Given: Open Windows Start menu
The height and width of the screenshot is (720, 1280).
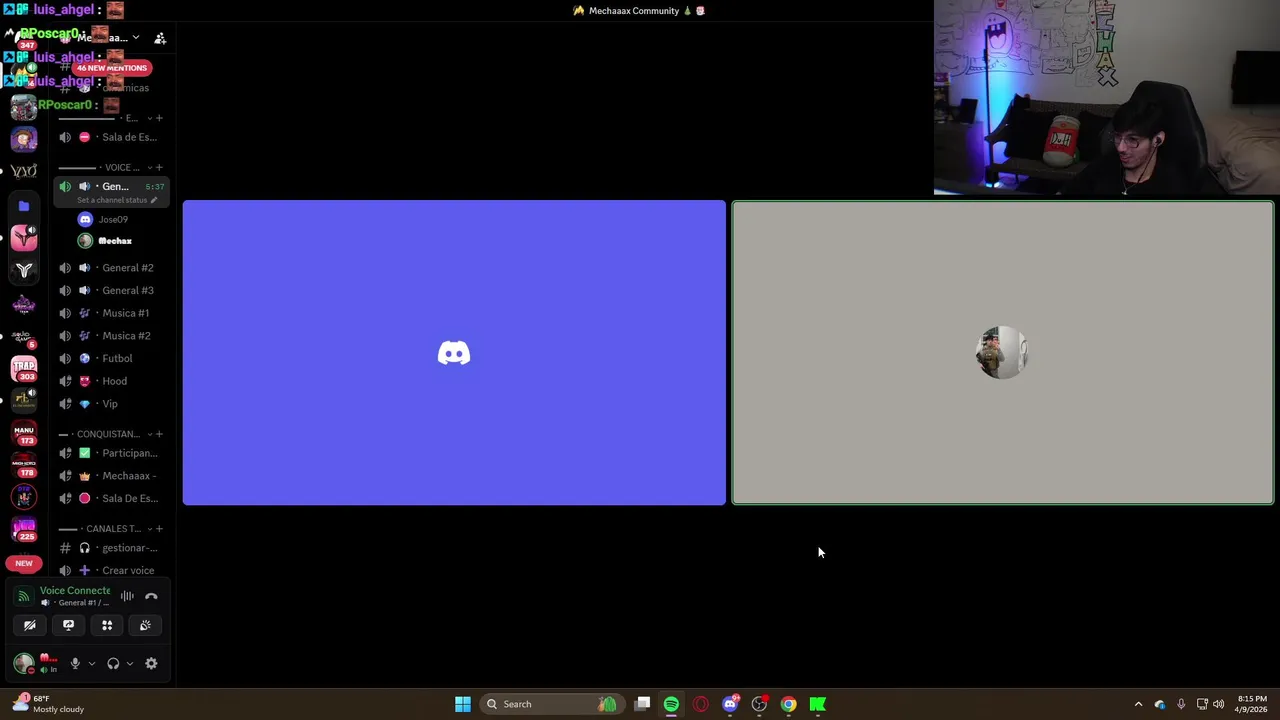Looking at the screenshot, I should [x=463, y=704].
